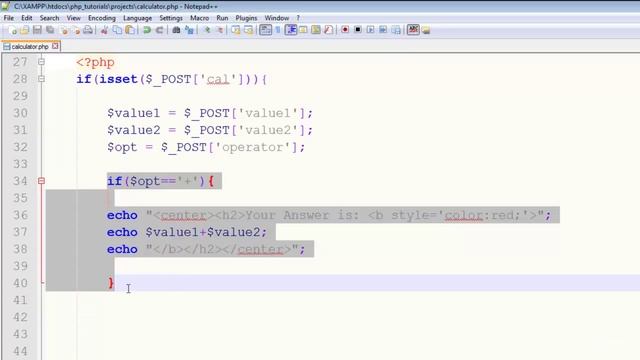Click Run Macro Multiple Times icon
This screenshot has height=360, width=640.
[x=383, y=30]
